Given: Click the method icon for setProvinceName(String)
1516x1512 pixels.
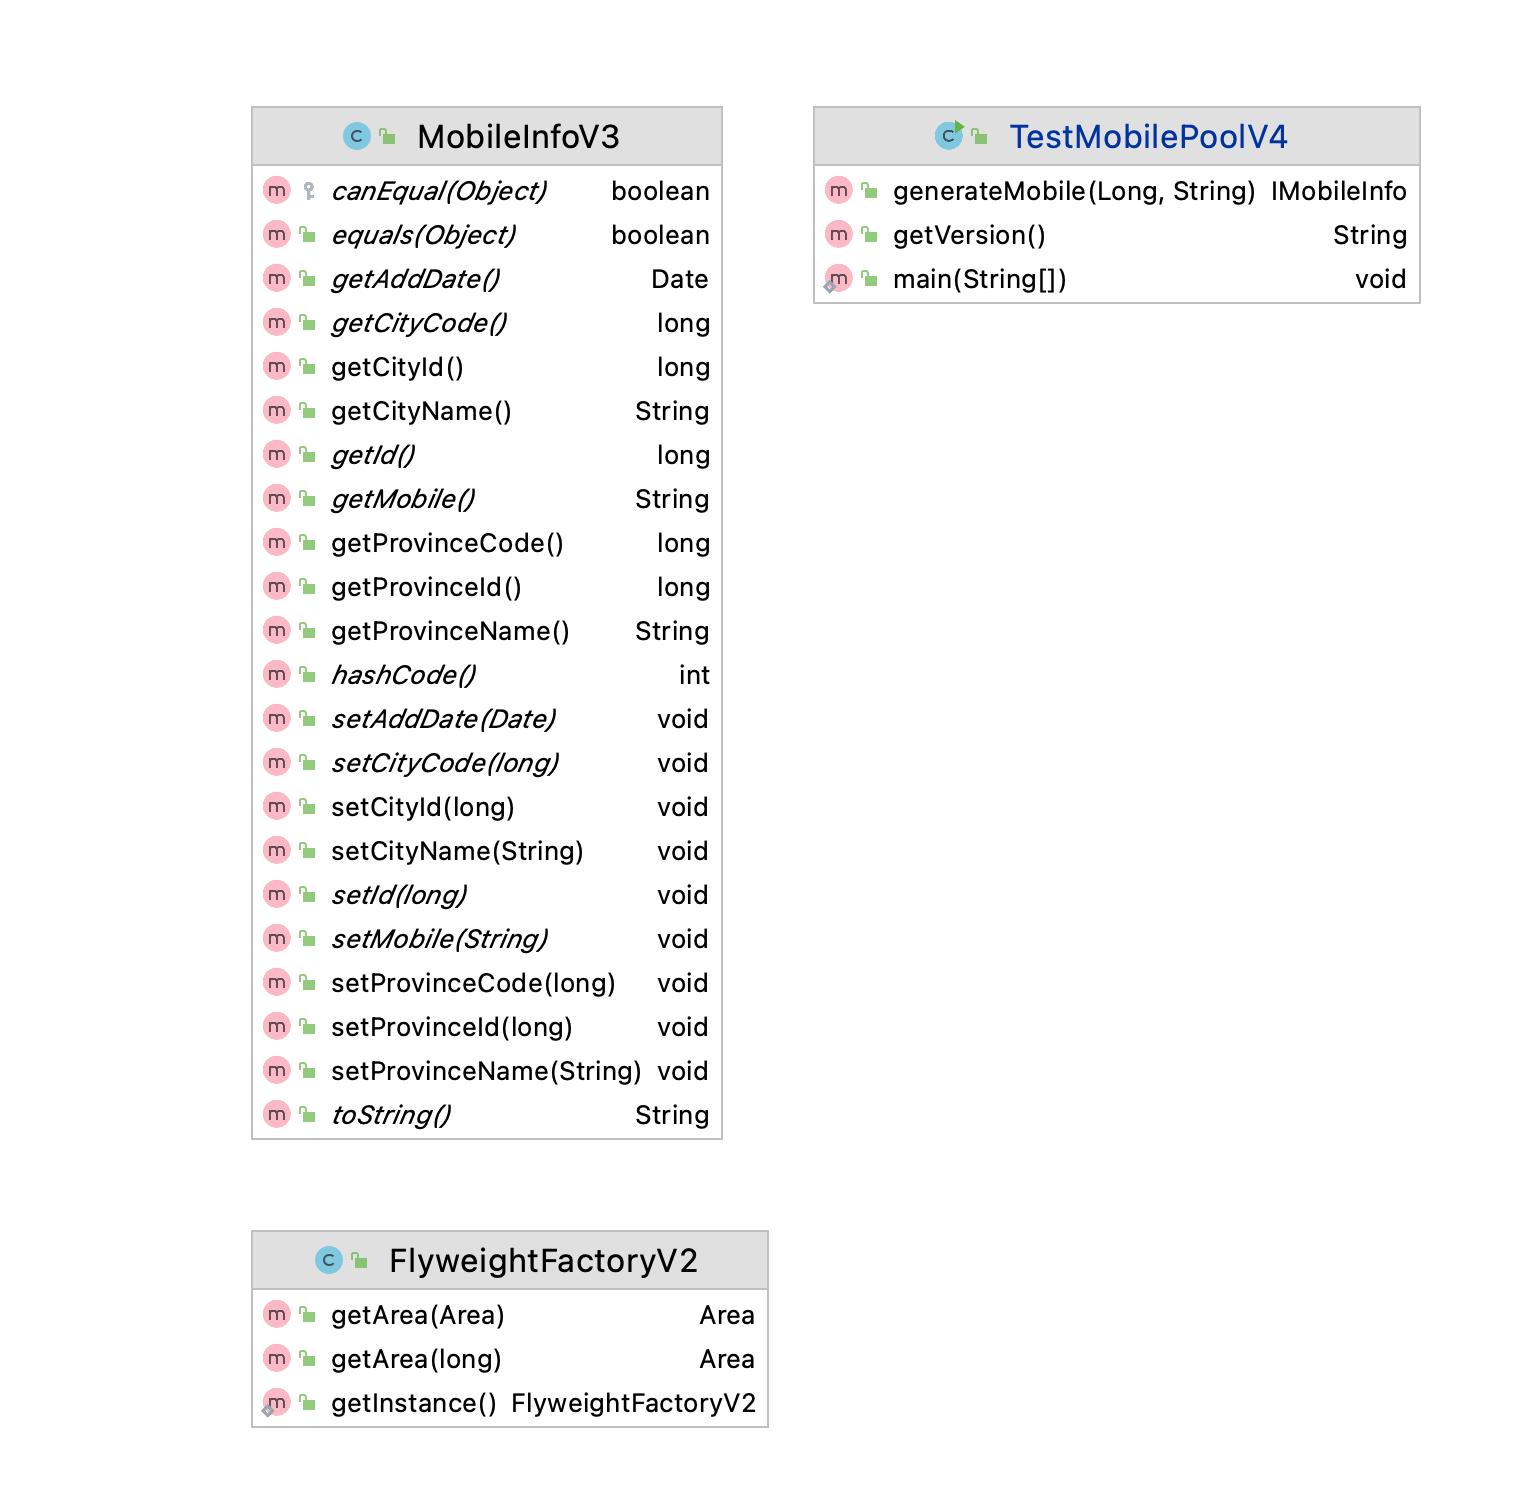Looking at the screenshot, I should [277, 1070].
